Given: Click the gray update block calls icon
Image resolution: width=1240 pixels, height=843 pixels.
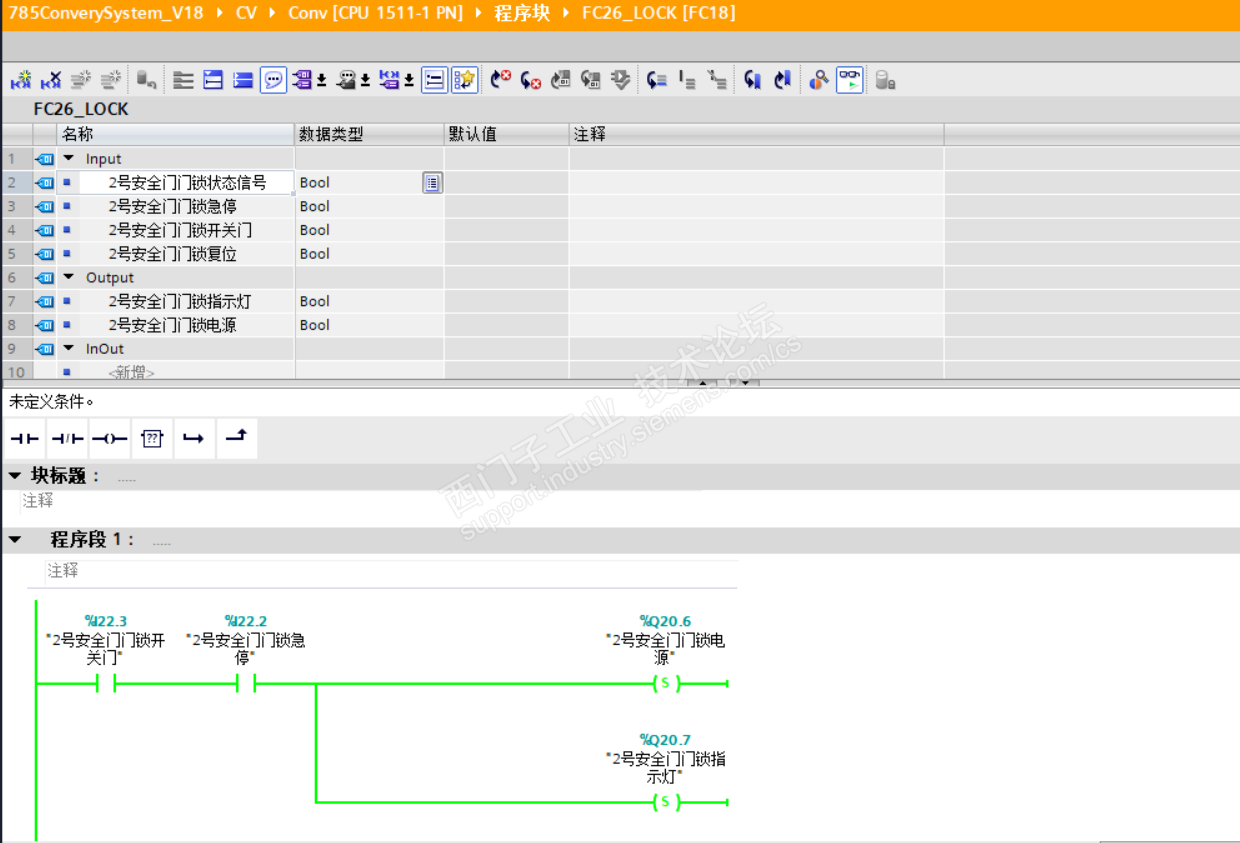Looking at the screenshot, I should coord(561,80).
